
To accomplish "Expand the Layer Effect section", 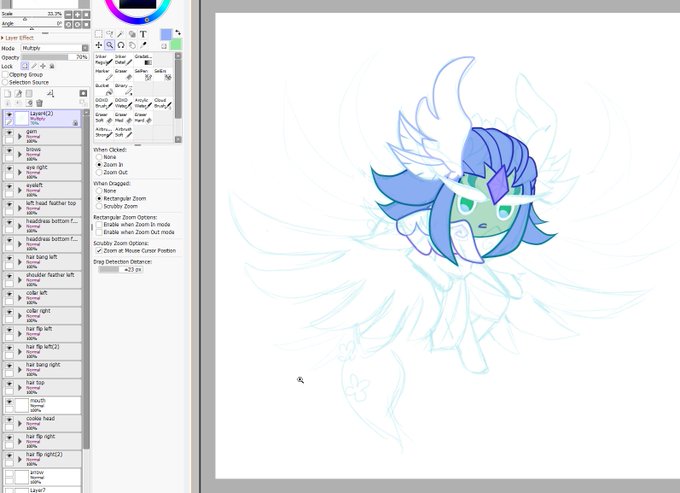I will click(2, 38).
